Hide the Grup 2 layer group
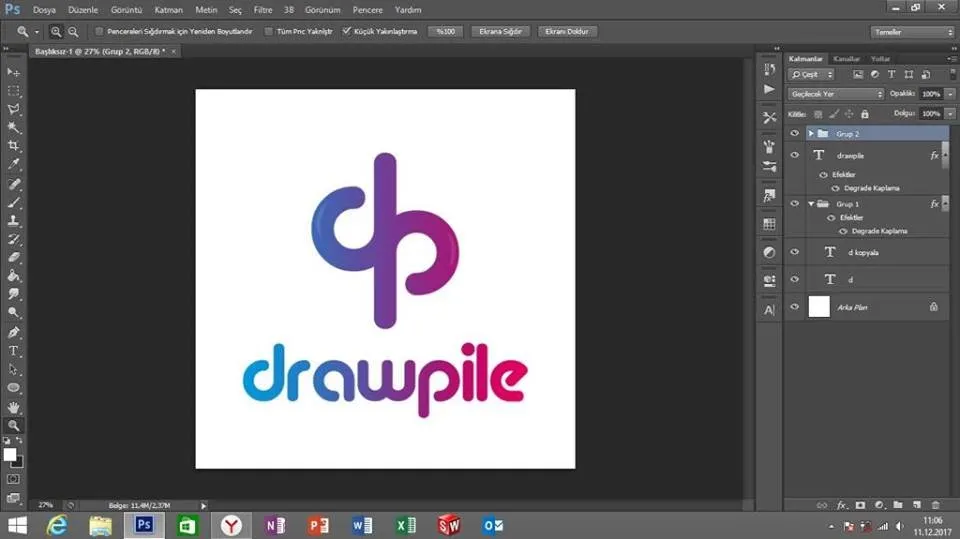The image size is (960, 539). click(794, 133)
